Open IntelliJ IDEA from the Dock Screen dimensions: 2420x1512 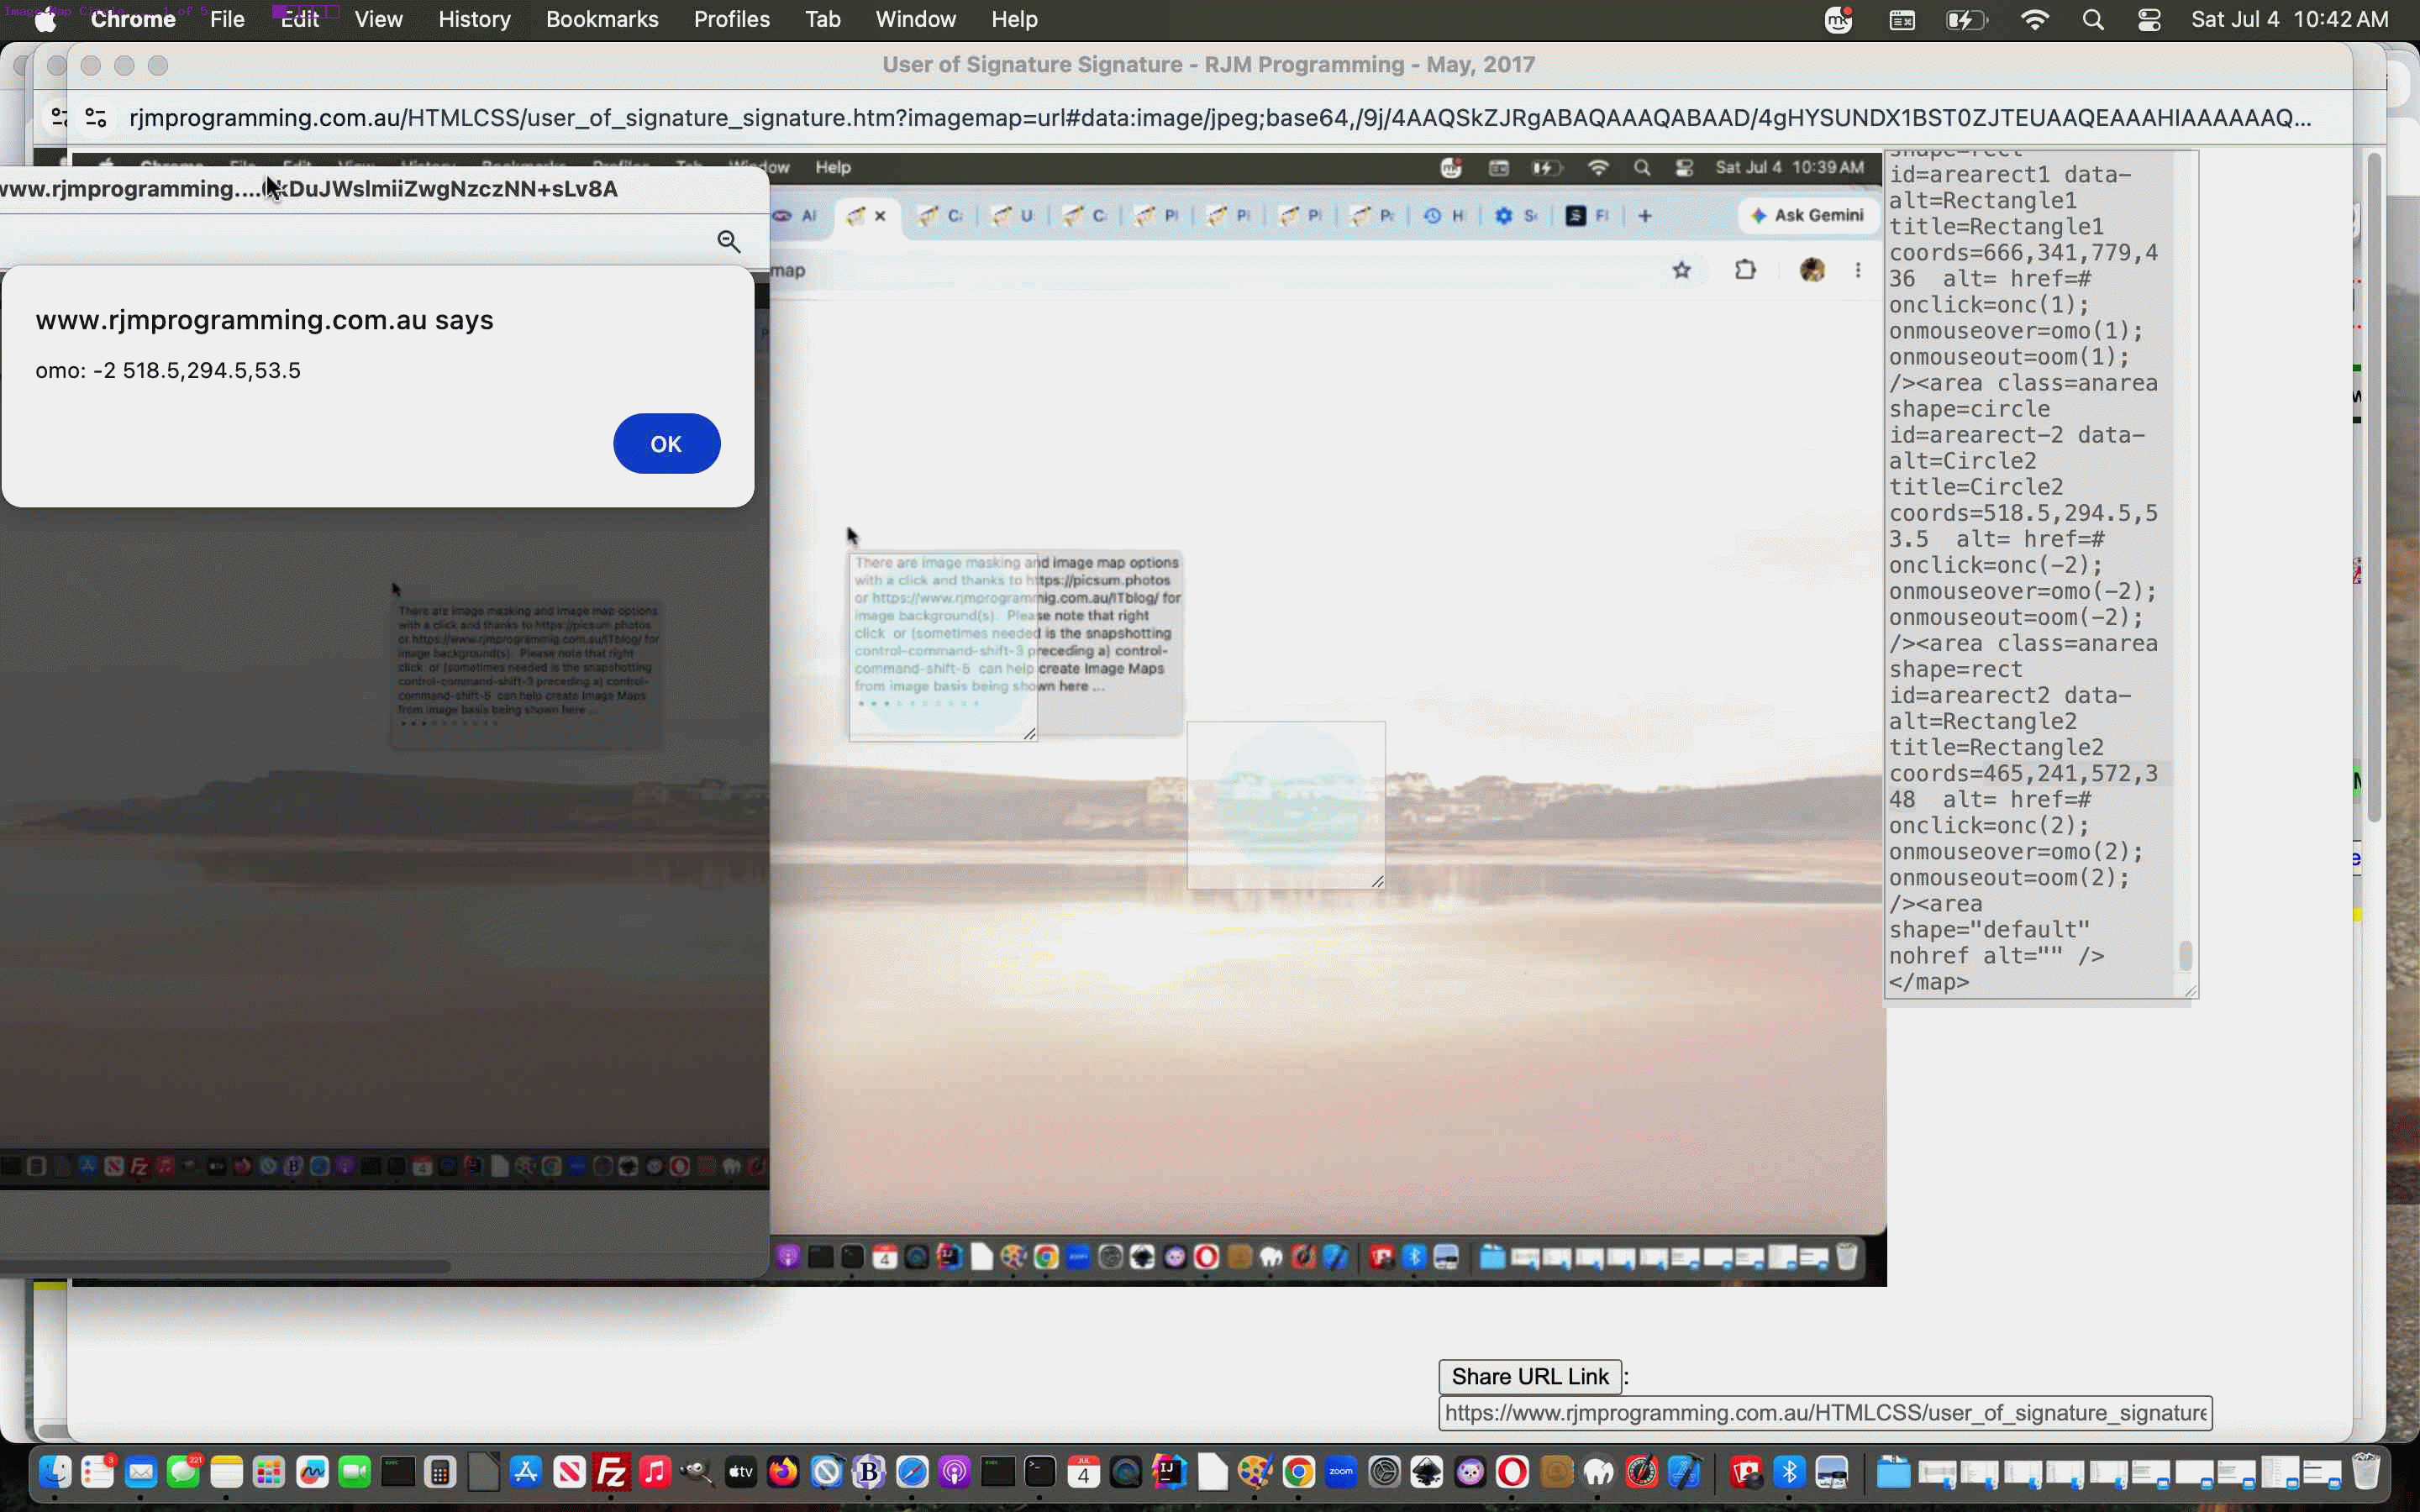[x=1169, y=1472]
